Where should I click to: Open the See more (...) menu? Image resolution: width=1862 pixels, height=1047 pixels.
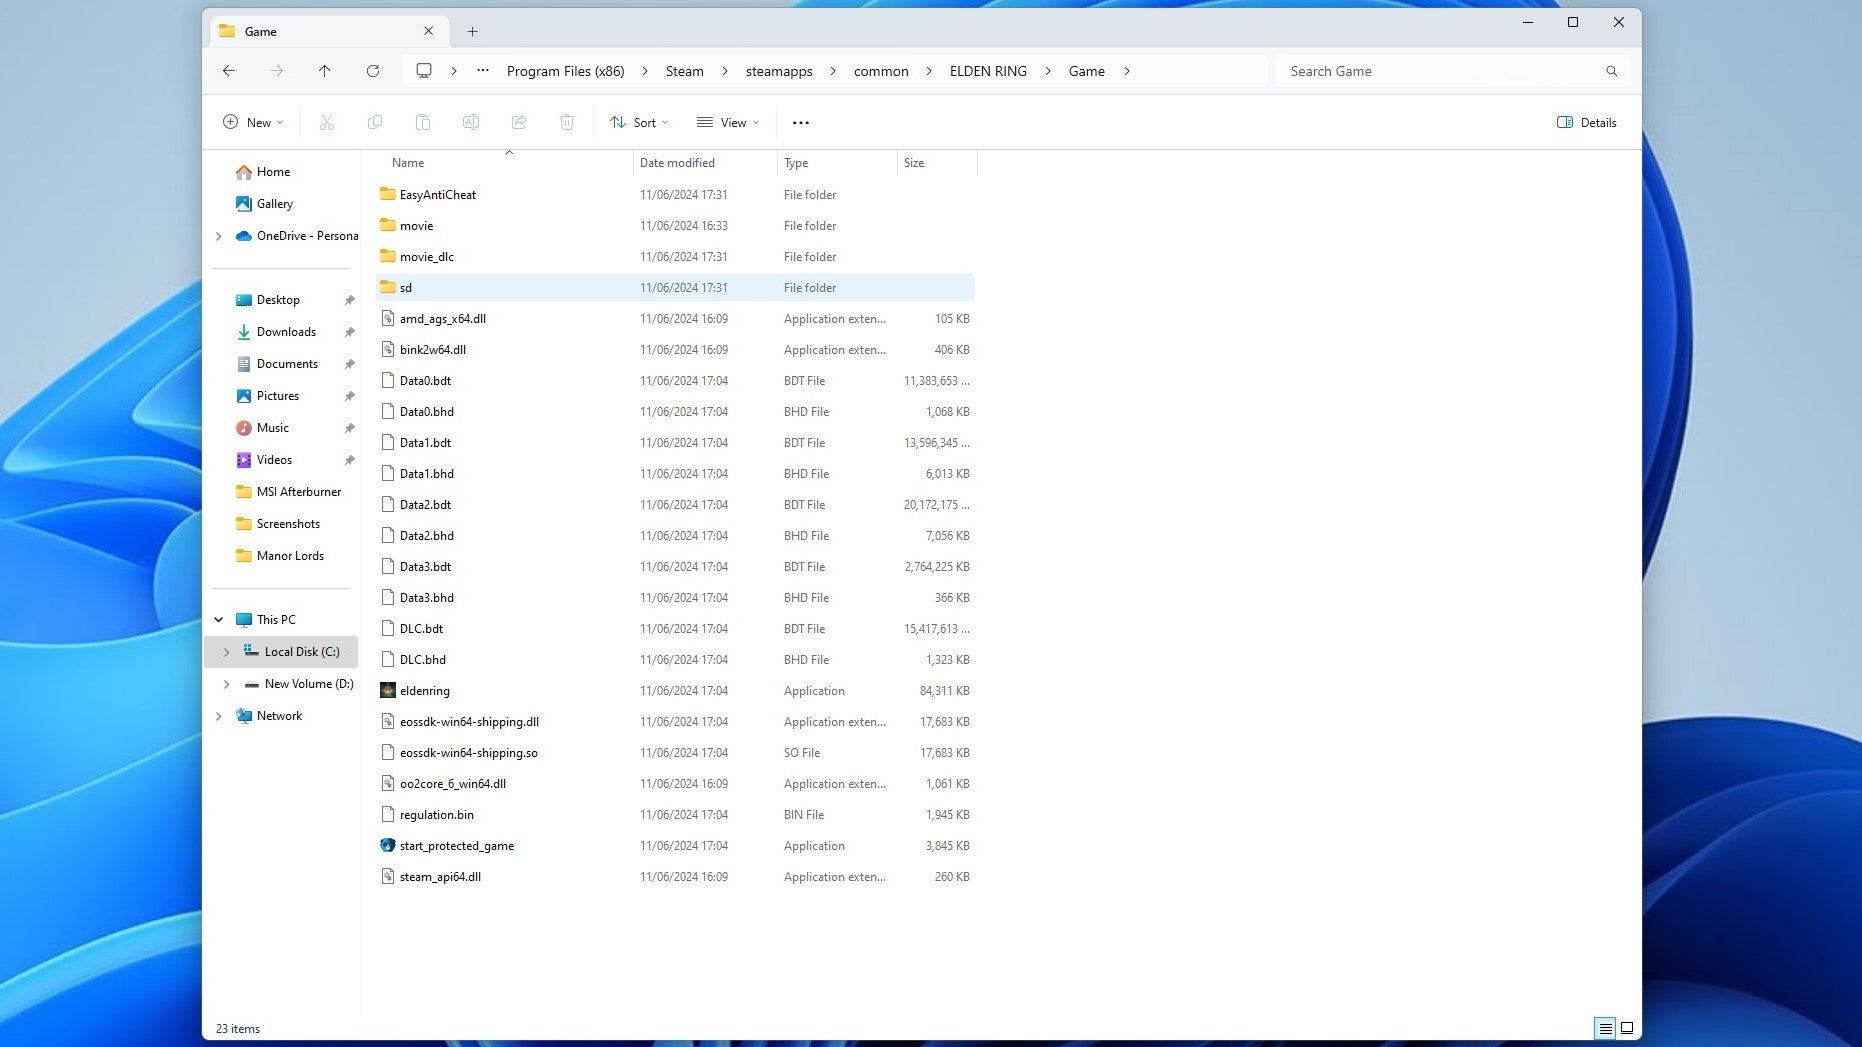[800, 122]
